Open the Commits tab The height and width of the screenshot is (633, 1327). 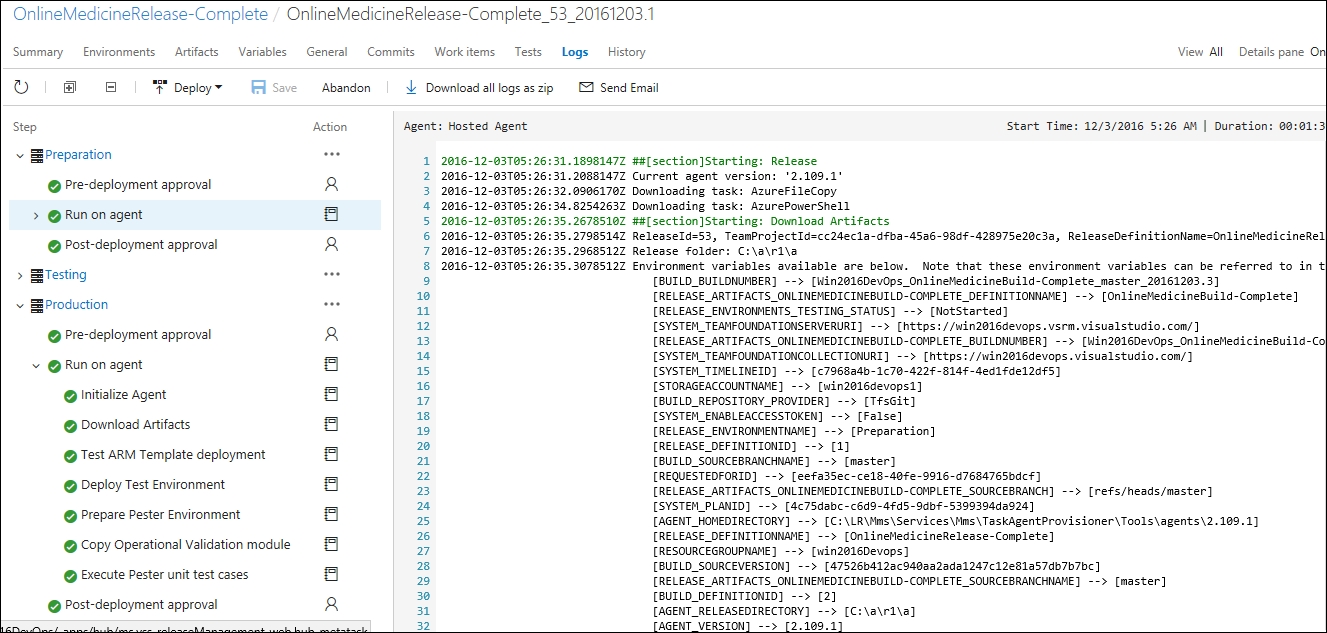391,52
